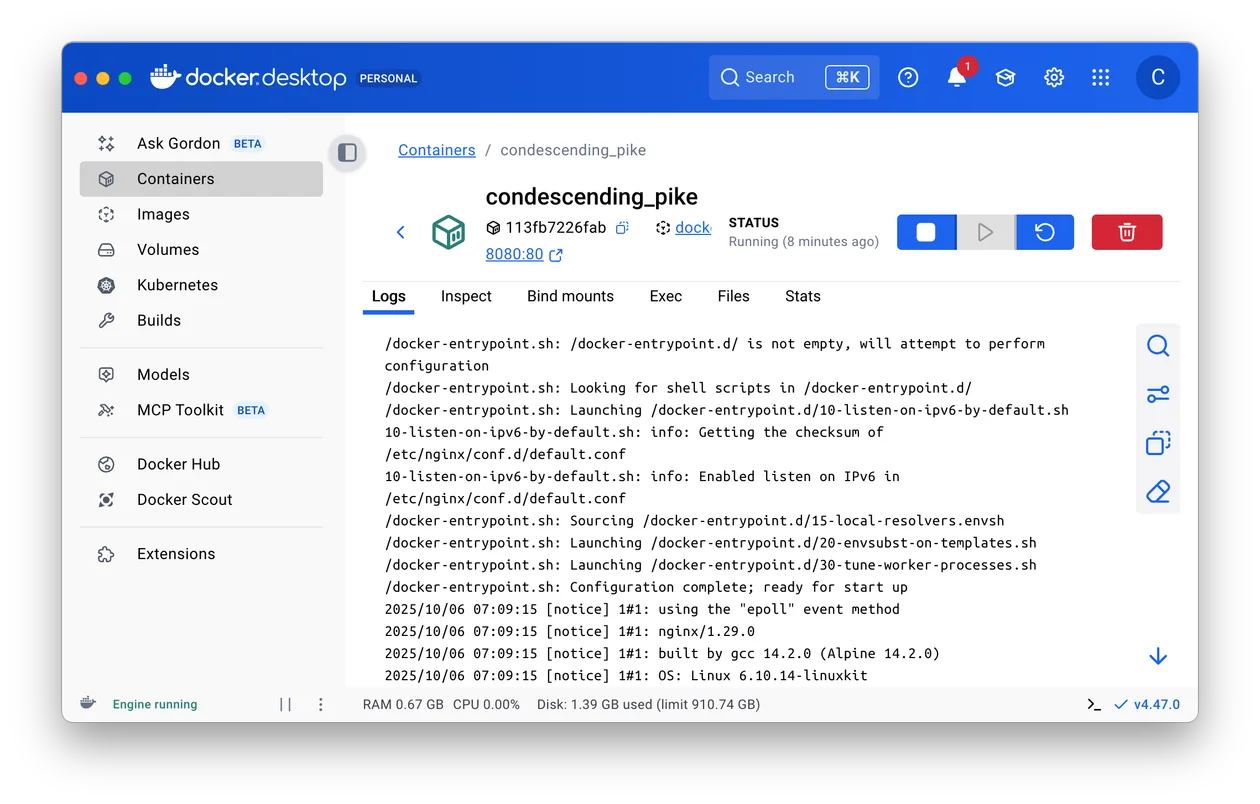1260x804 pixels.
Task: Open log display settings icon
Action: point(1158,394)
